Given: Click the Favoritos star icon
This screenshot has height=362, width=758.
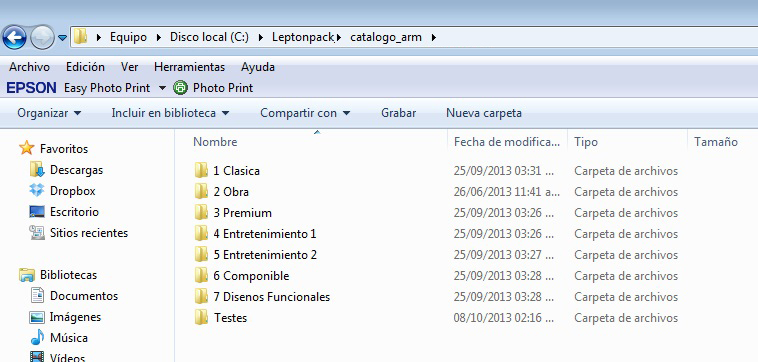Looking at the screenshot, I should [x=27, y=148].
